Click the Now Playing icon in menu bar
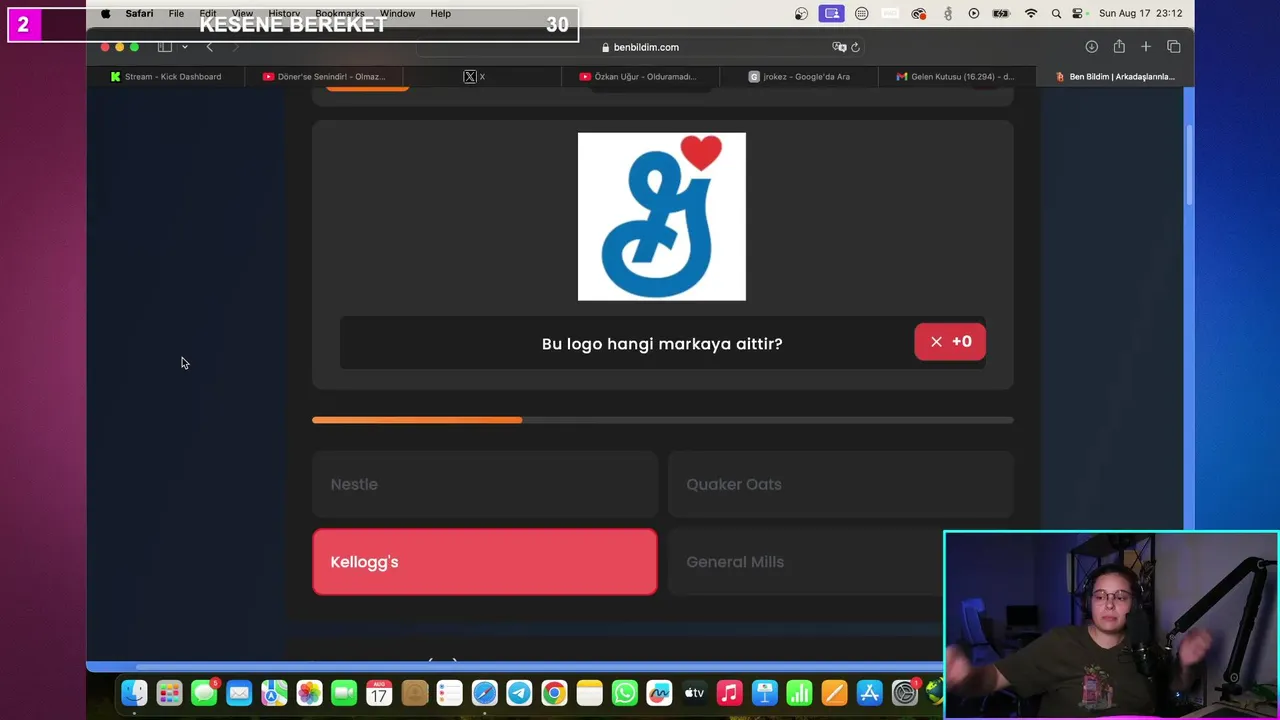Image resolution: width=1280 pixels, height=720 pixels. (x=974, y=14)
